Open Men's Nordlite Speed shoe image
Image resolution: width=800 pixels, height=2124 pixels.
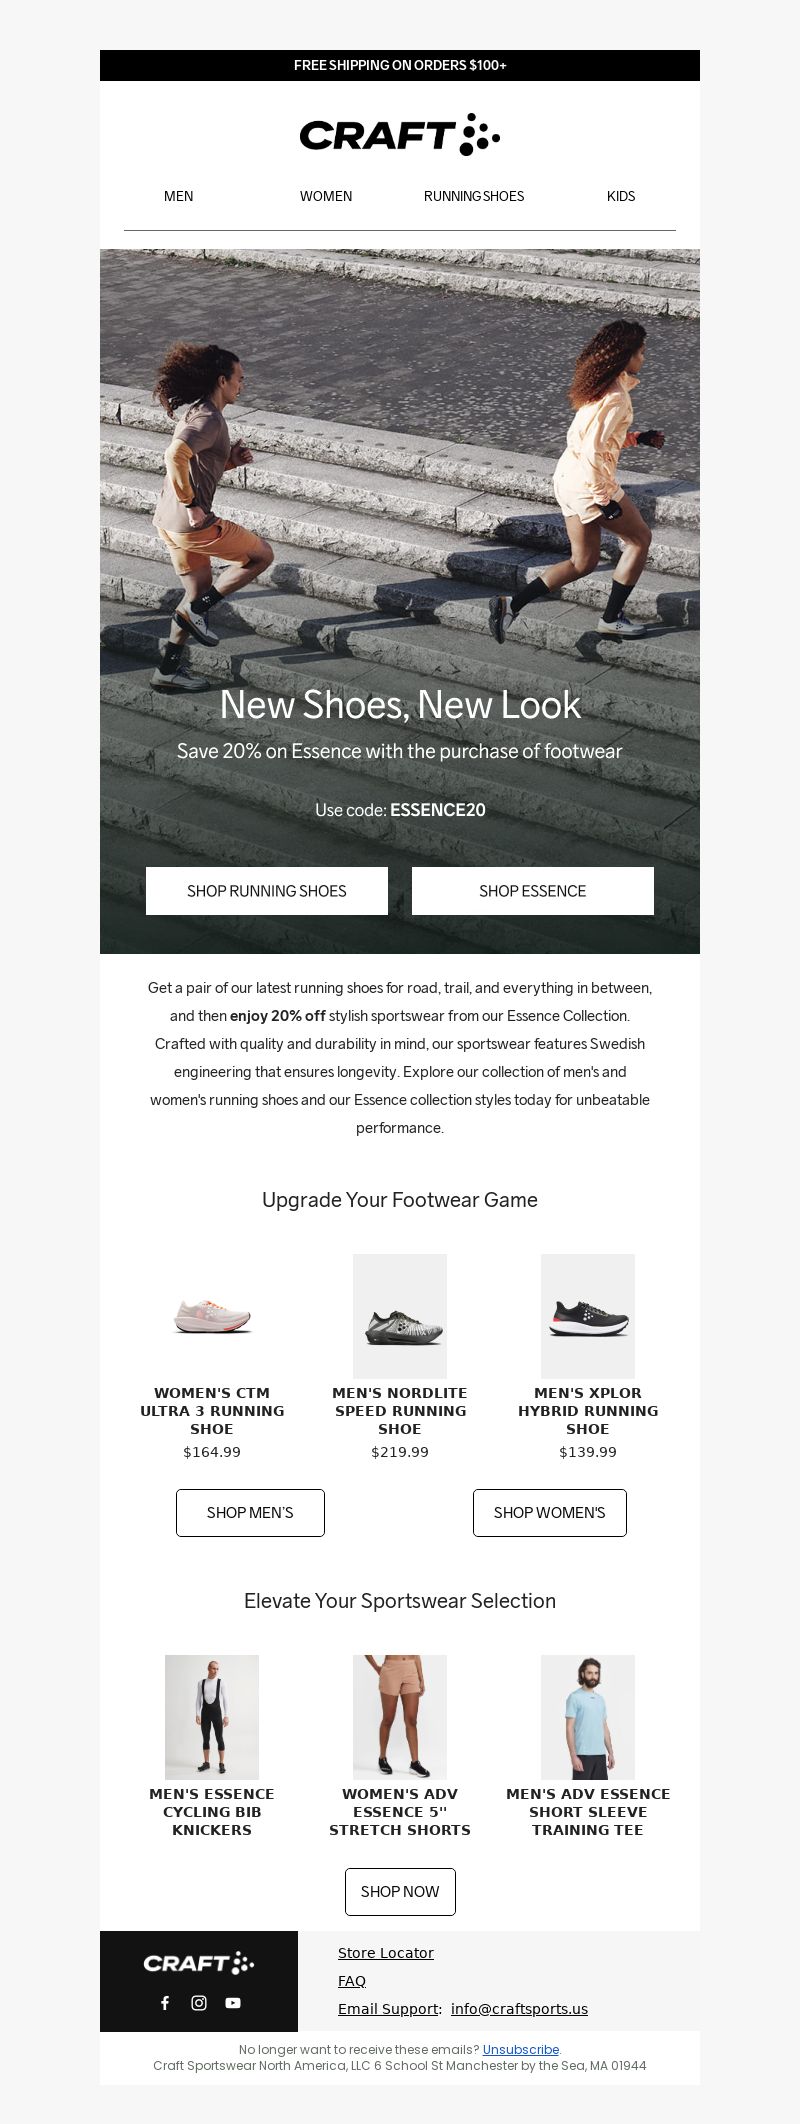click(x=400, y=1317)
